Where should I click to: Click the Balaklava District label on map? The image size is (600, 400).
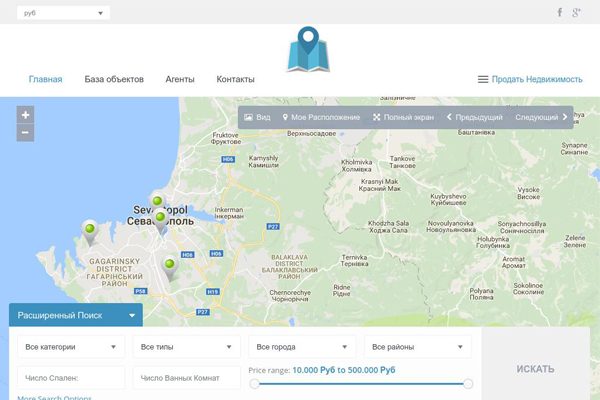(289, 266)
